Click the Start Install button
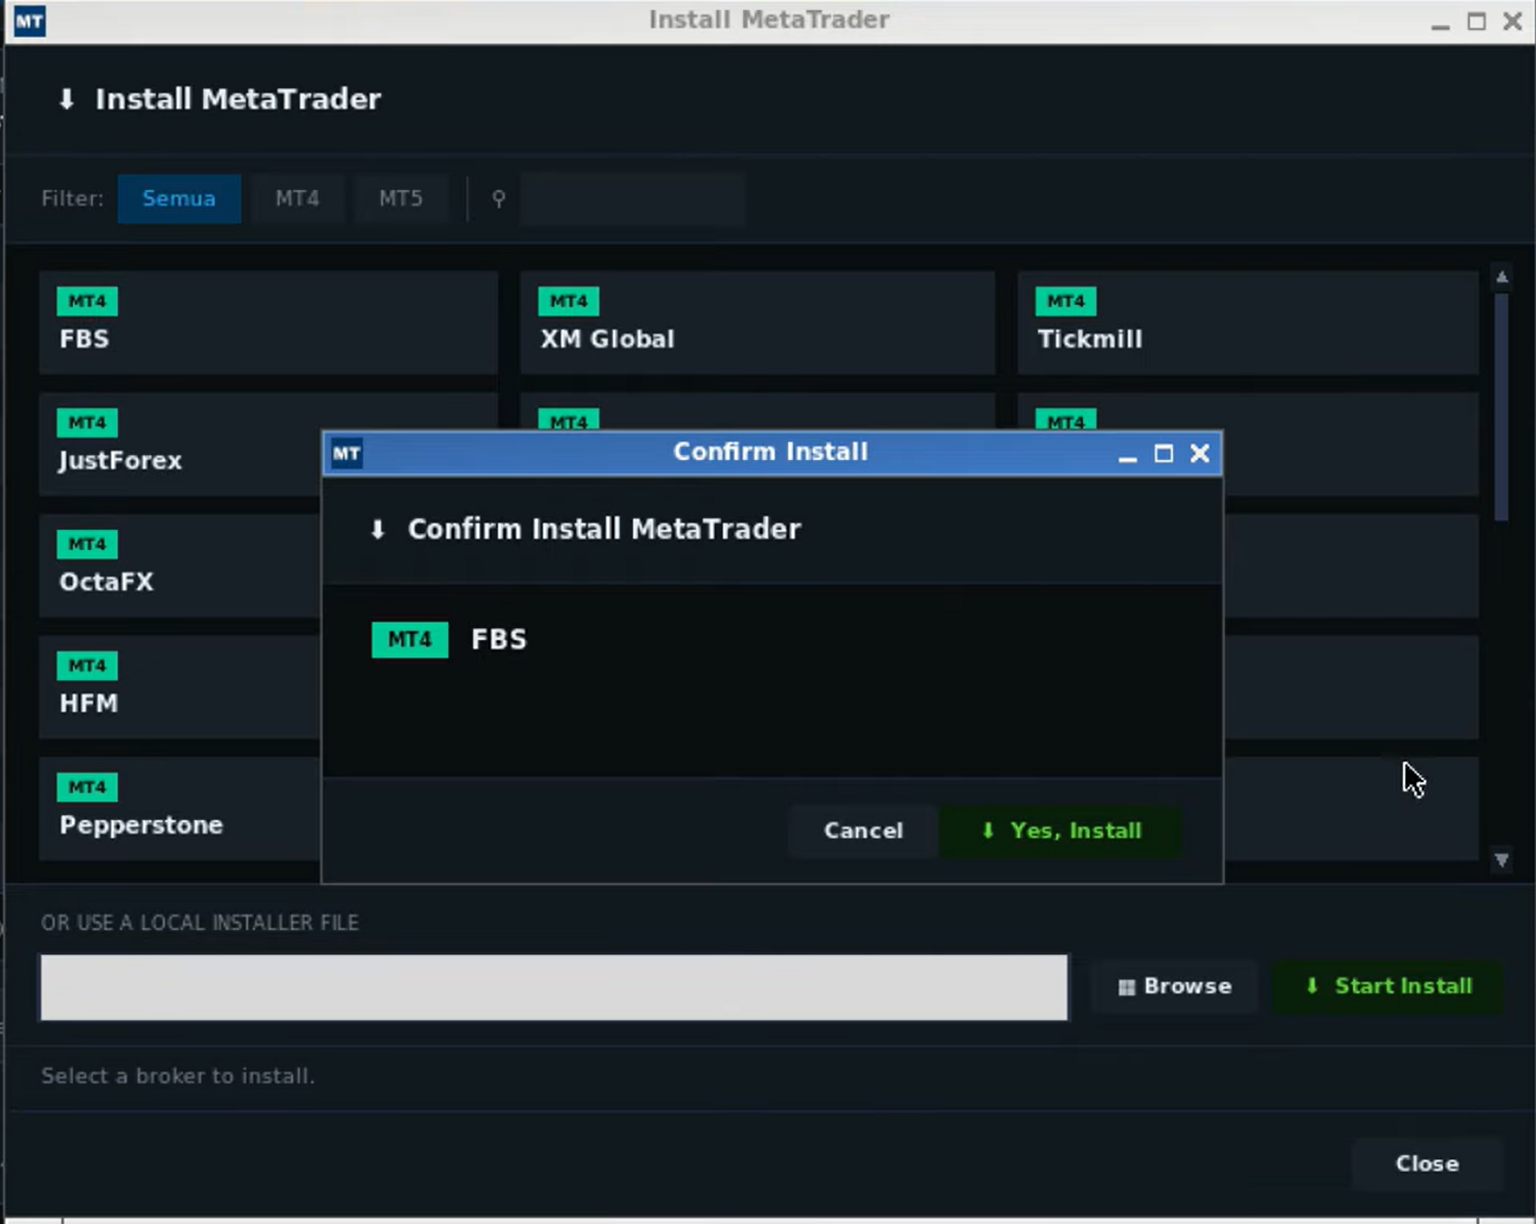Screen dimensions: 1536x1224 1387,986
